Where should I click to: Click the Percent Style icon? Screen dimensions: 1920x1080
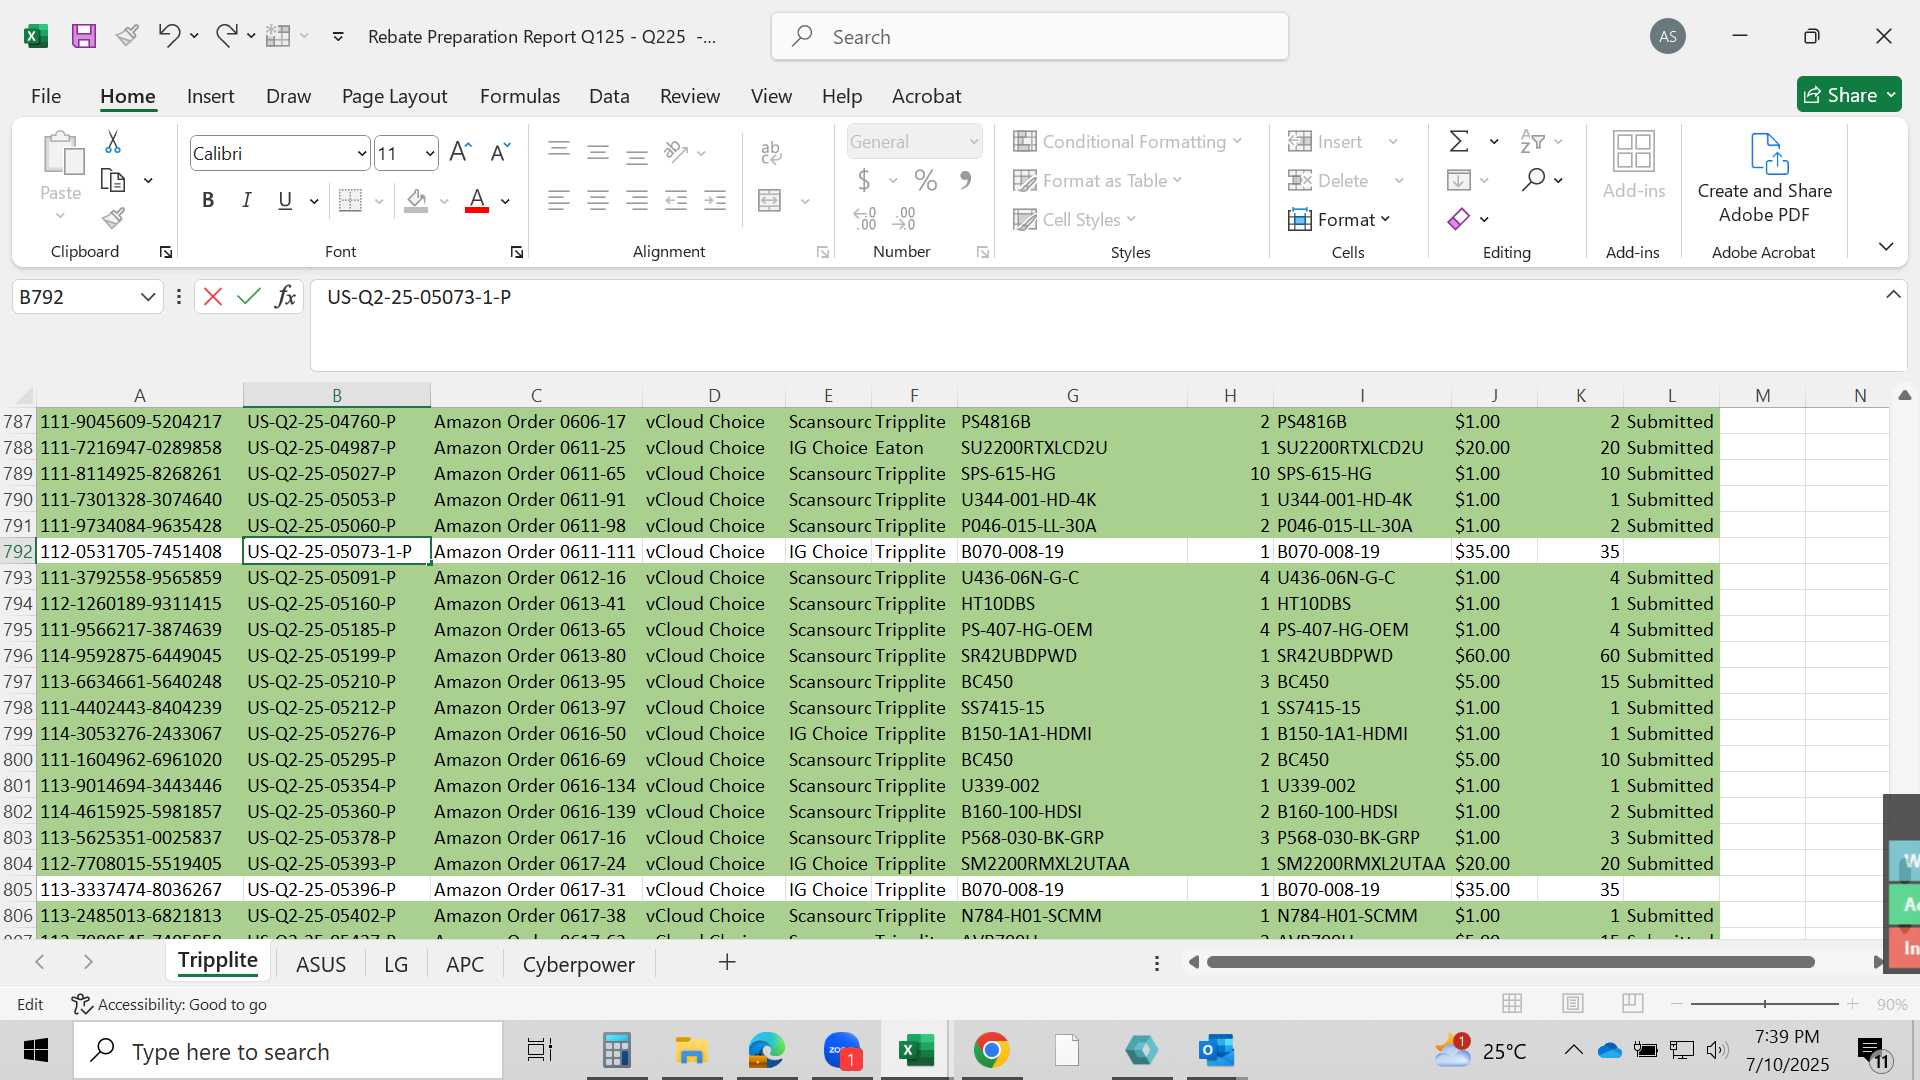click(x=926, y=181)
